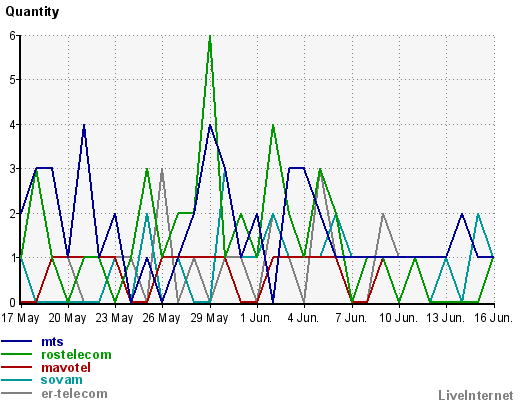Click the 1 Jun. axis label
The height and width of the screenshot is (405, 520).
click(256, 318)
